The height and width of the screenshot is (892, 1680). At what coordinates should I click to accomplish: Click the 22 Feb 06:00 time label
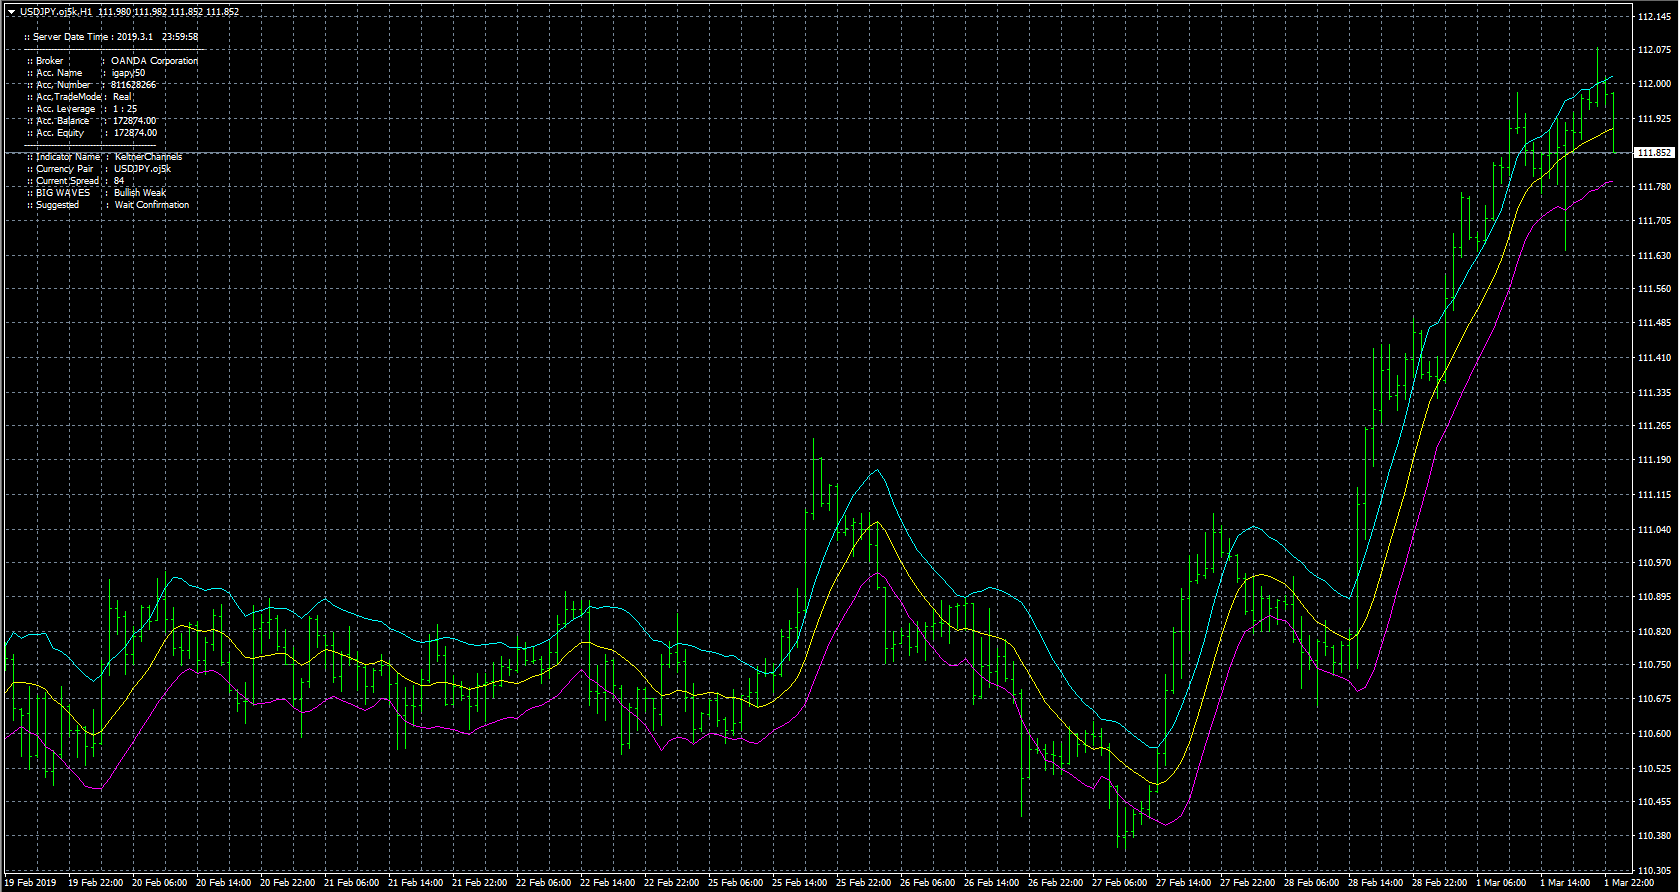click(x=545, y=883)
